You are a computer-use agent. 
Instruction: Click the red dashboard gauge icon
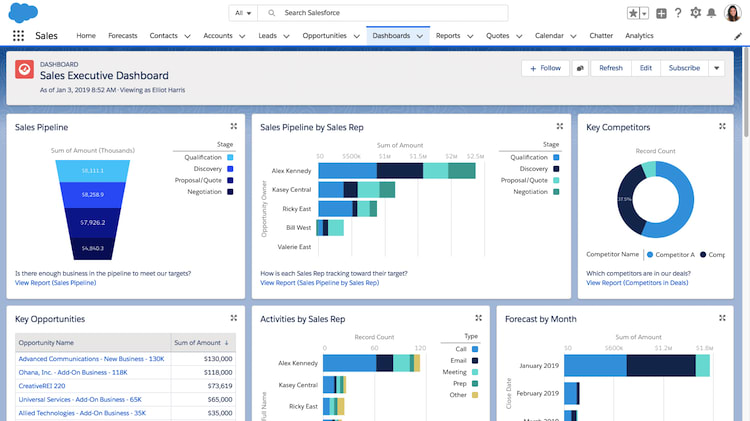point(24,69)
